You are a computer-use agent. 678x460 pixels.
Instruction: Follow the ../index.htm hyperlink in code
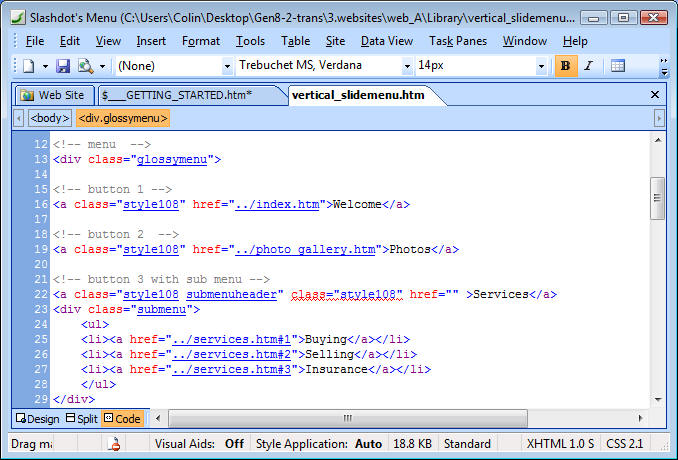277,204
